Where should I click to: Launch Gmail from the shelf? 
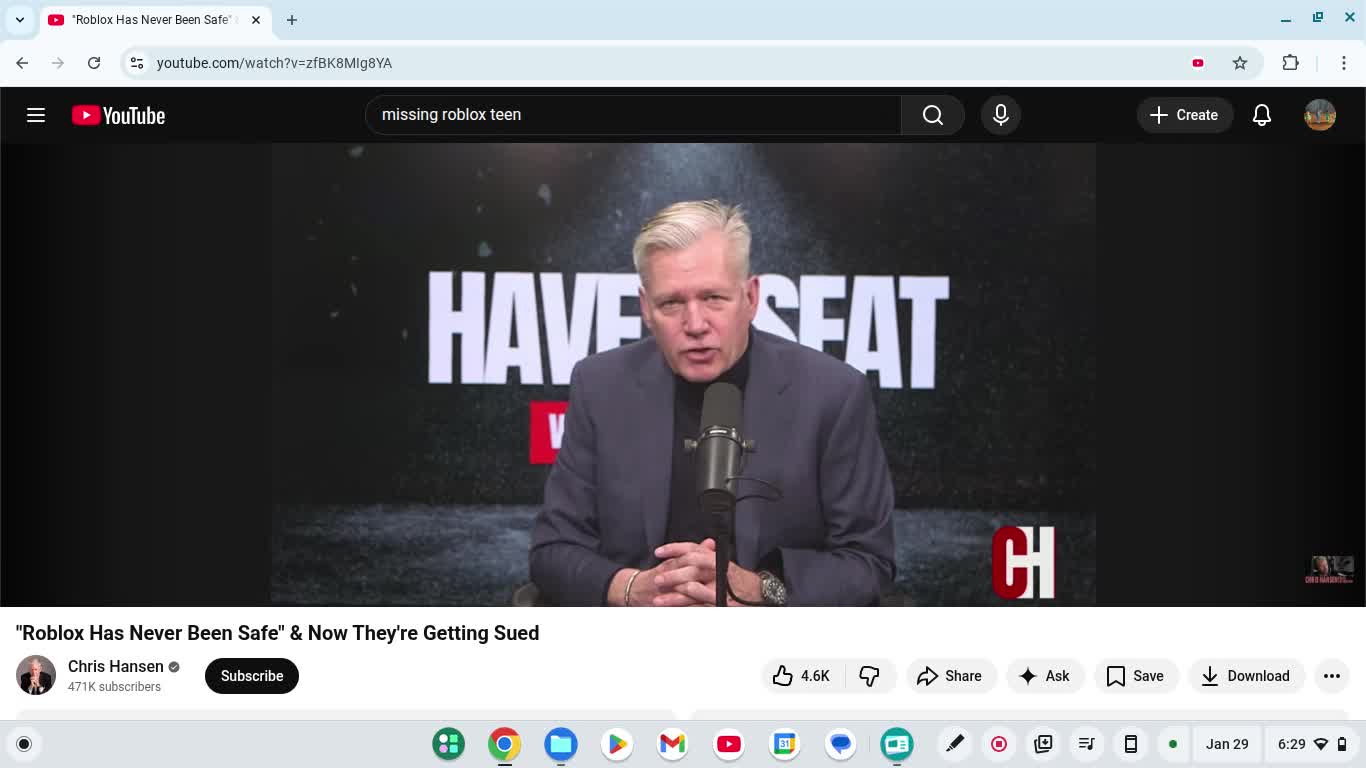(672, 744)
